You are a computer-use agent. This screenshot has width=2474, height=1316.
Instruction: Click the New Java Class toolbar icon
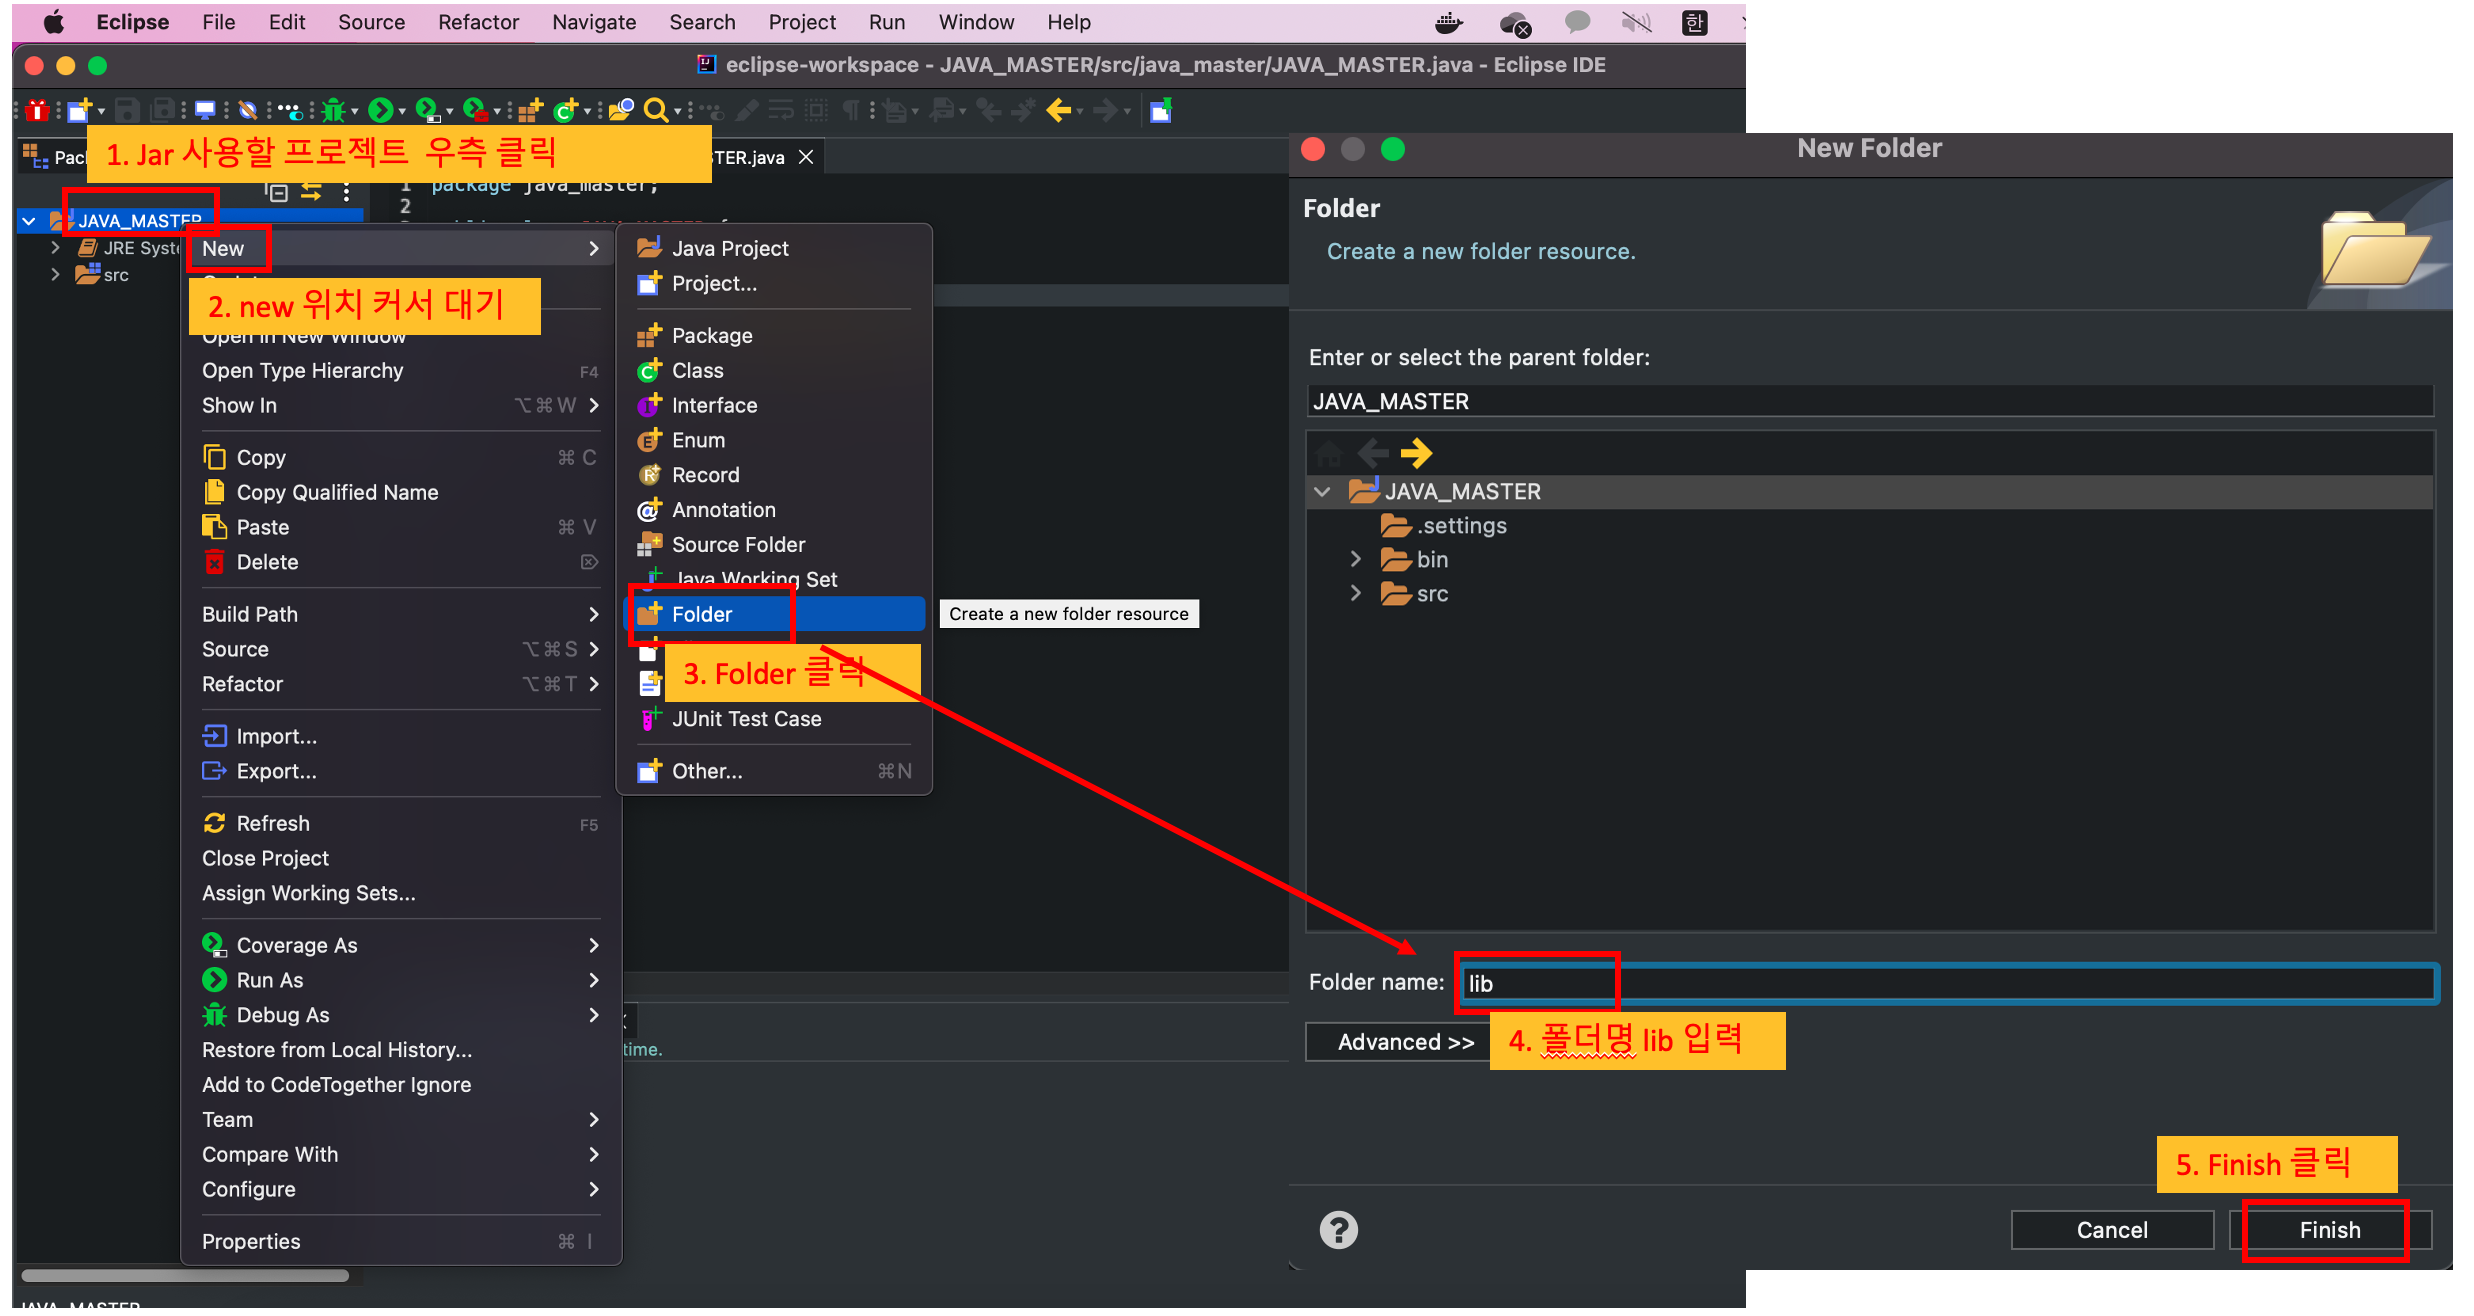[566, 110]
